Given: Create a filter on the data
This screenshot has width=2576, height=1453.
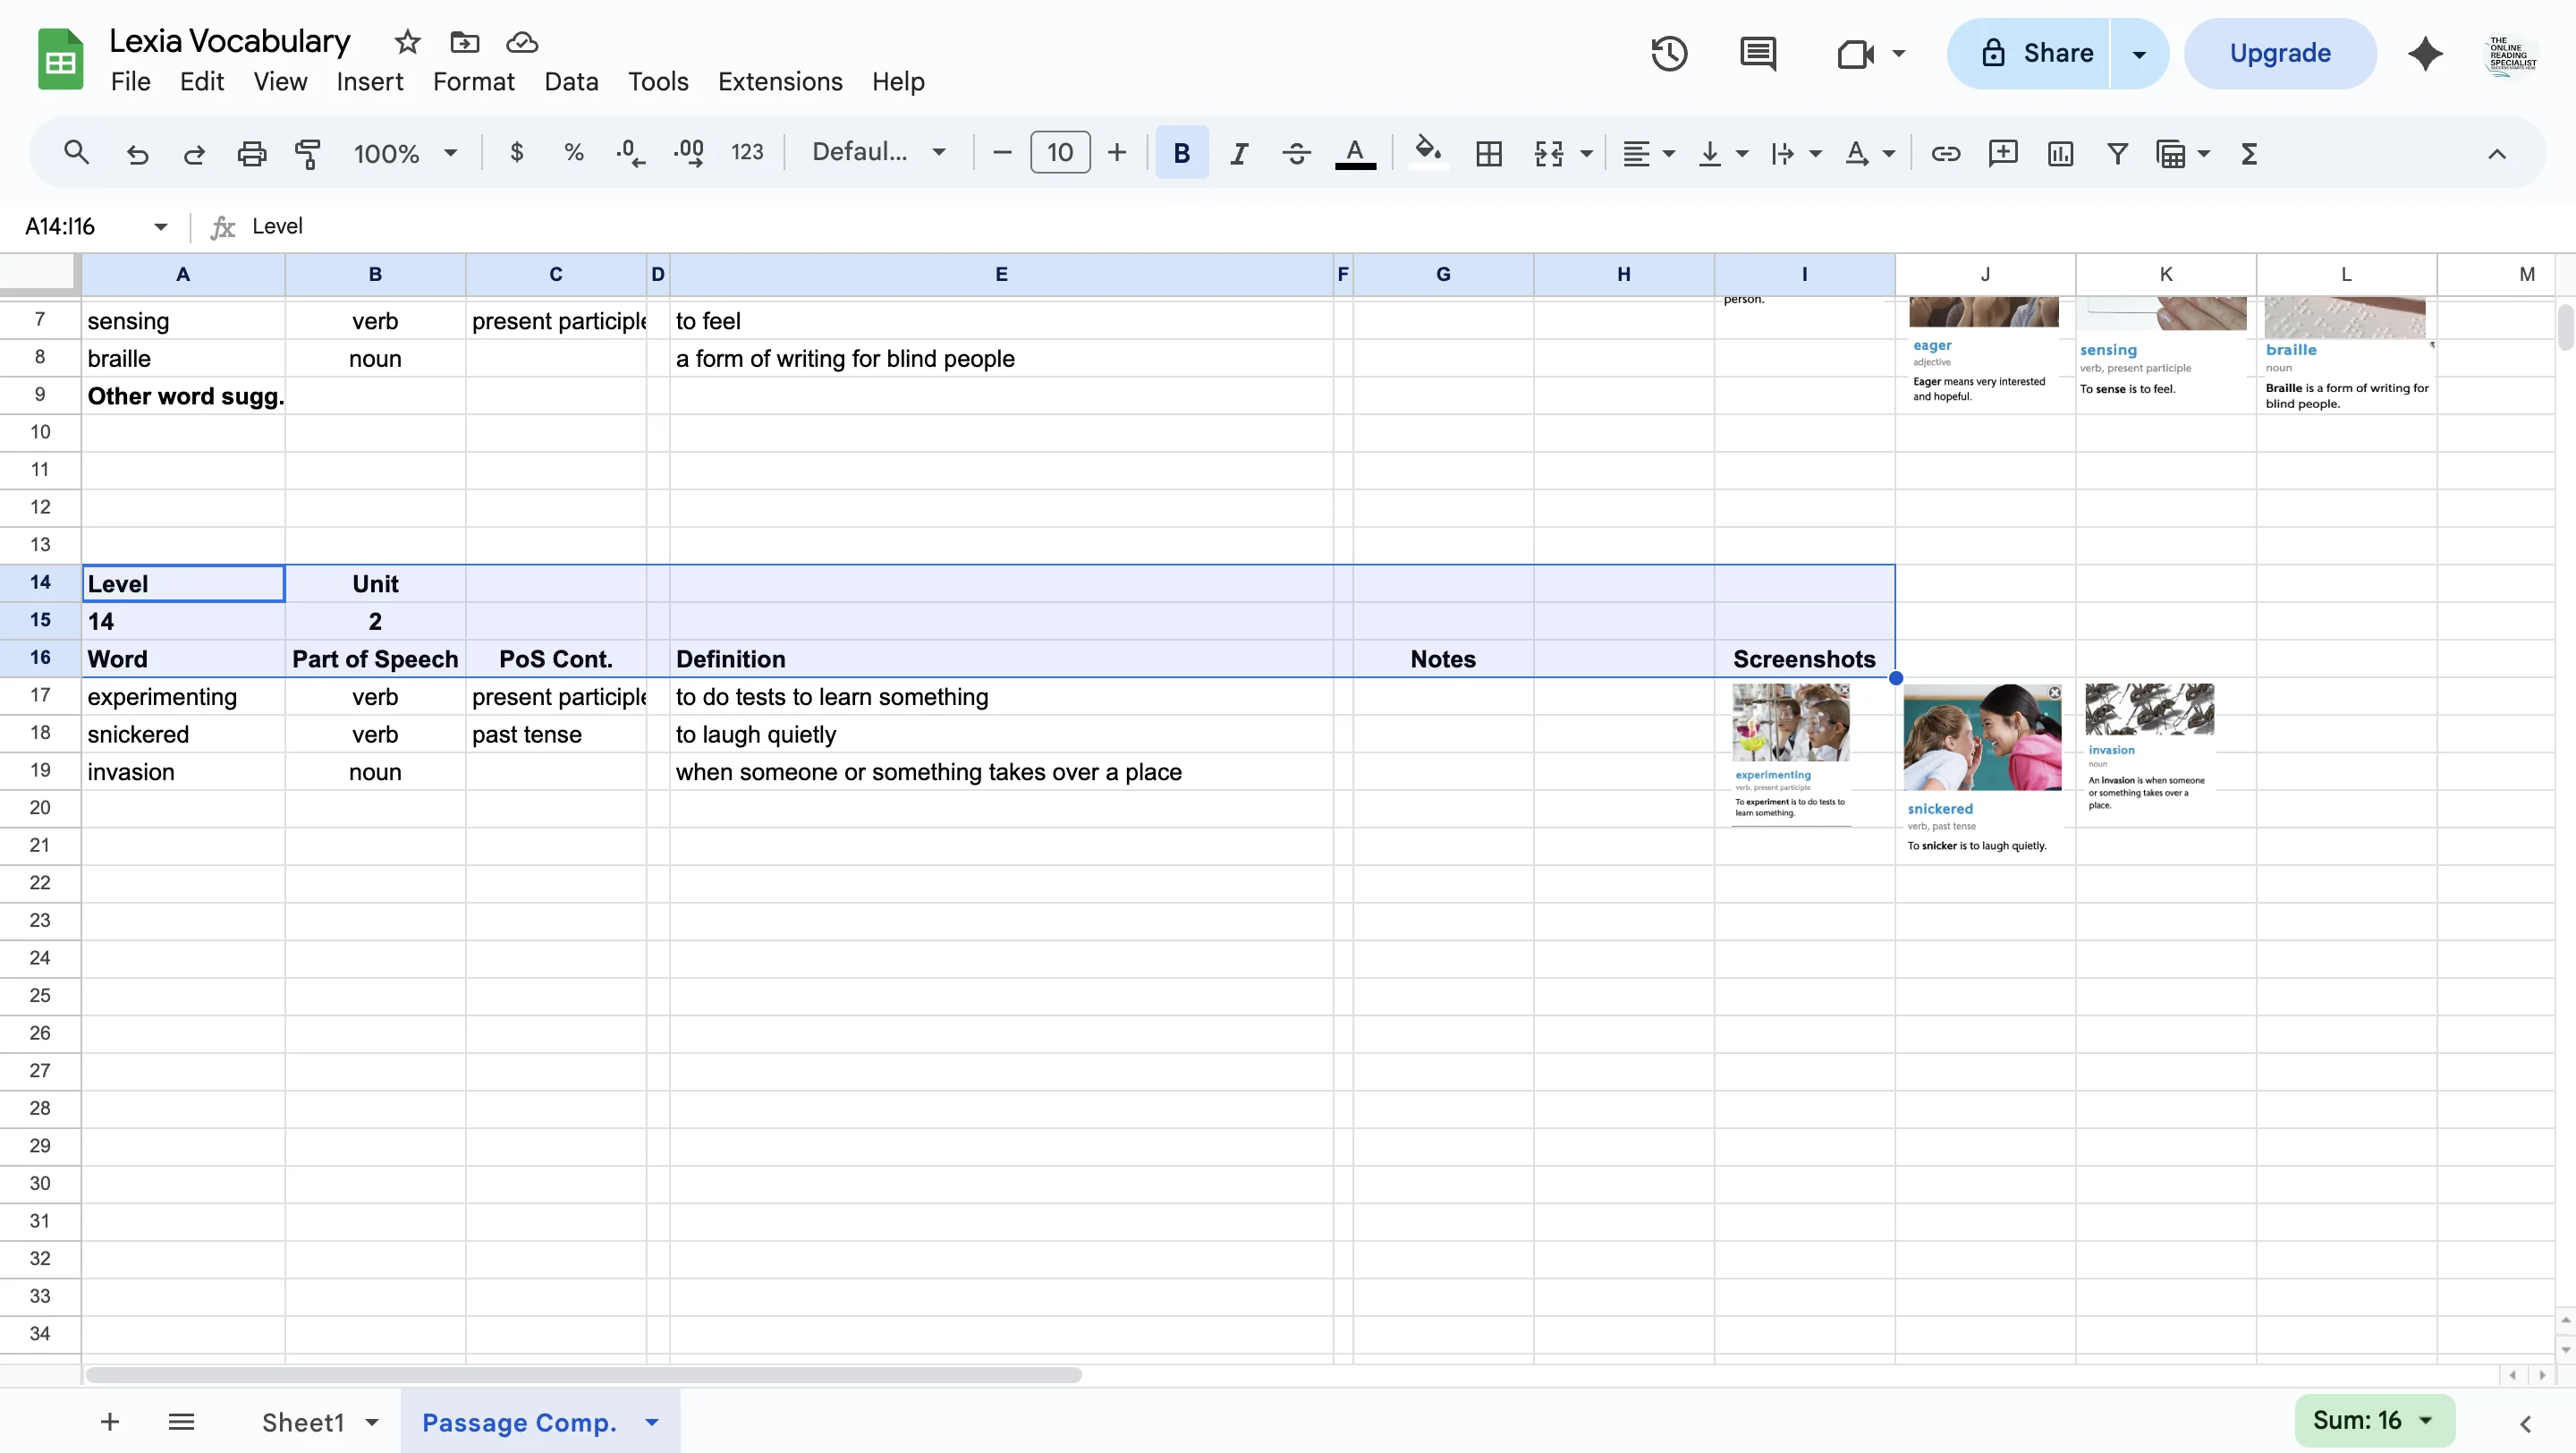Looking at the screenshot, I should tap(2117, 153).
